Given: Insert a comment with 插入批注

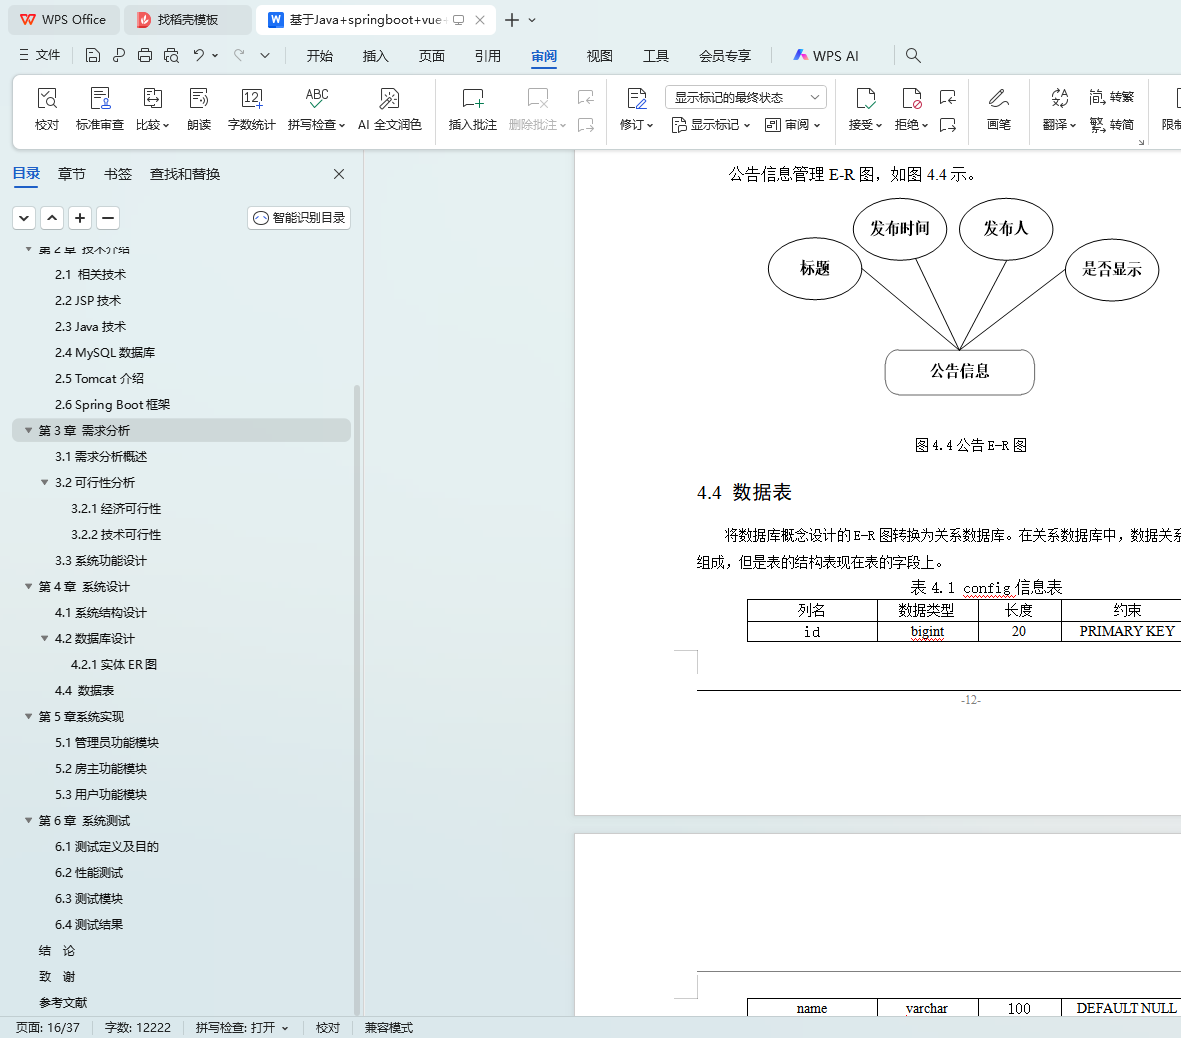Looking at the screenshot, I should [473, 108].
